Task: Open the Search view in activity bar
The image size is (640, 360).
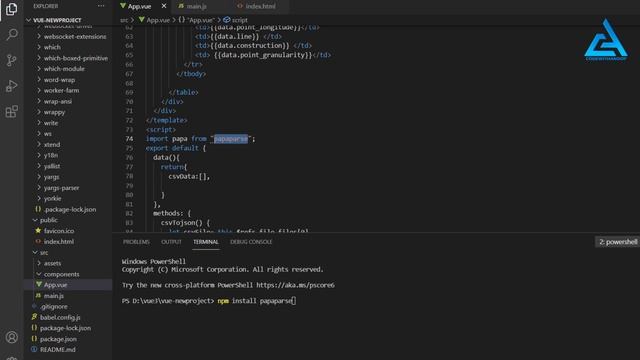Action: [x=12, y=34]
